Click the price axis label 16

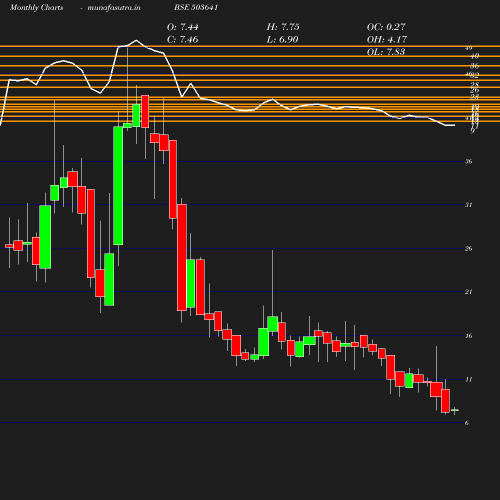coord(469,336)
